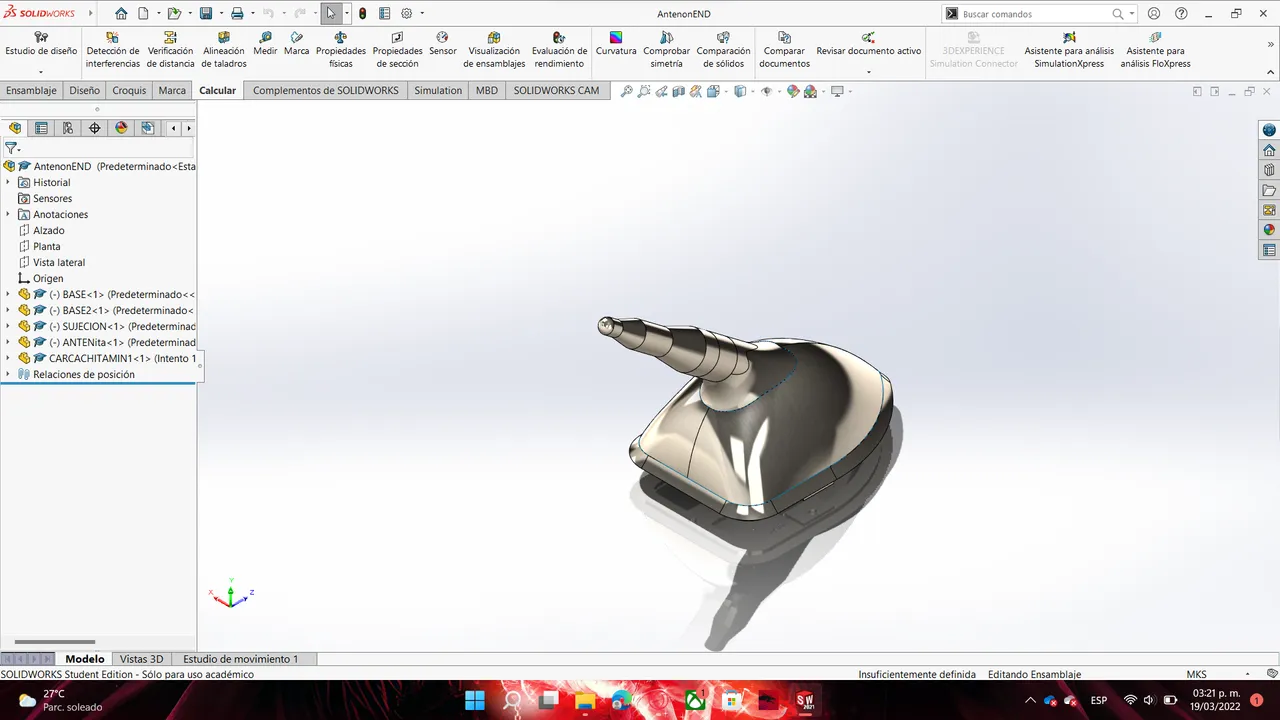
Task: Expand Relaciones de posición in the tree
Action: (8, 374)
